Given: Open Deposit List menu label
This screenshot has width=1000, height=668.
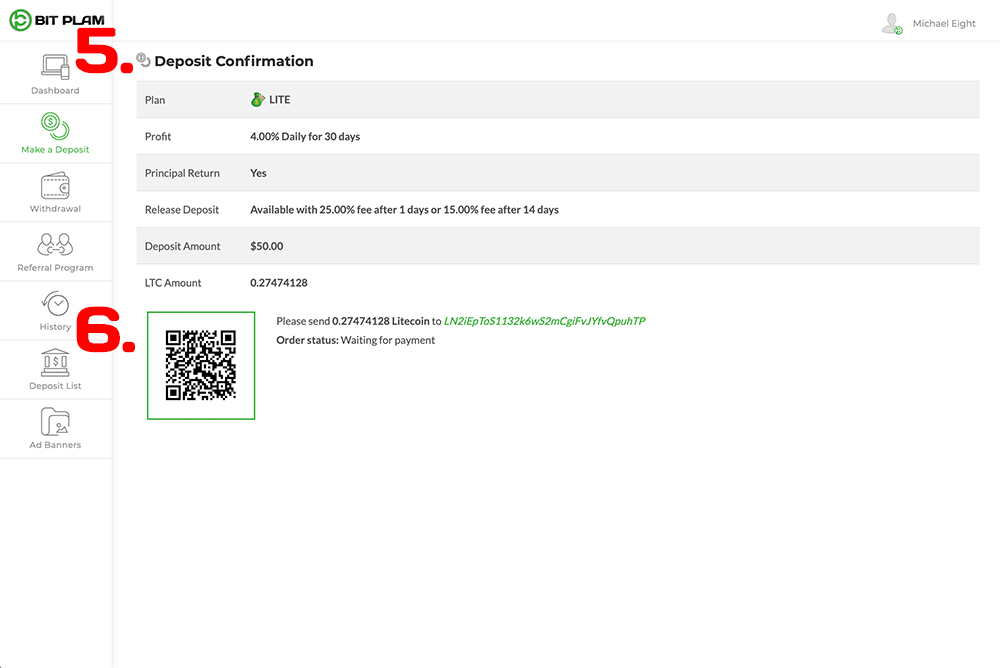Looking at the screenshot, I should tap(55, 386).
